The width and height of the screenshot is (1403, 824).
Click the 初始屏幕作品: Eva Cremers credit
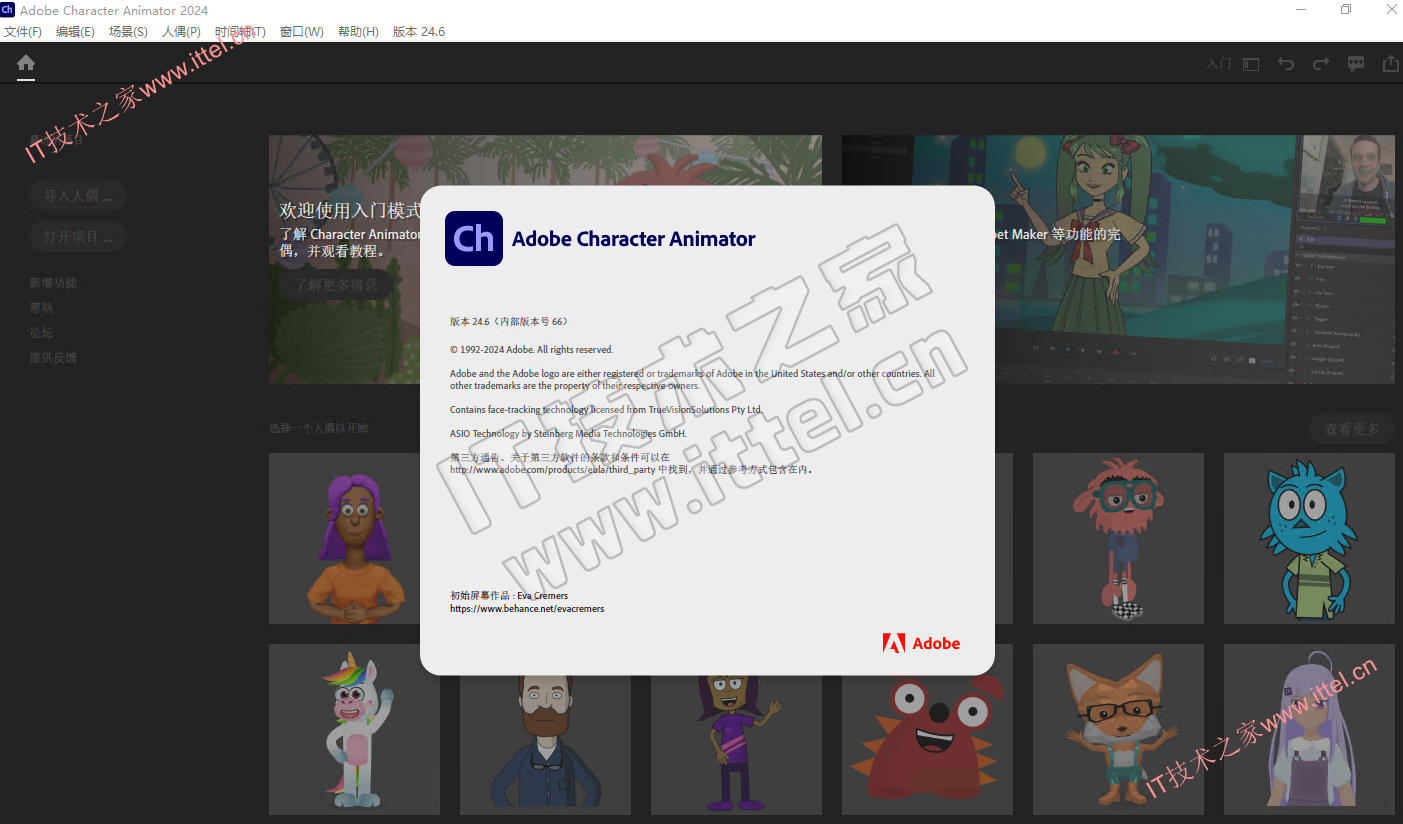pos(509,596)
